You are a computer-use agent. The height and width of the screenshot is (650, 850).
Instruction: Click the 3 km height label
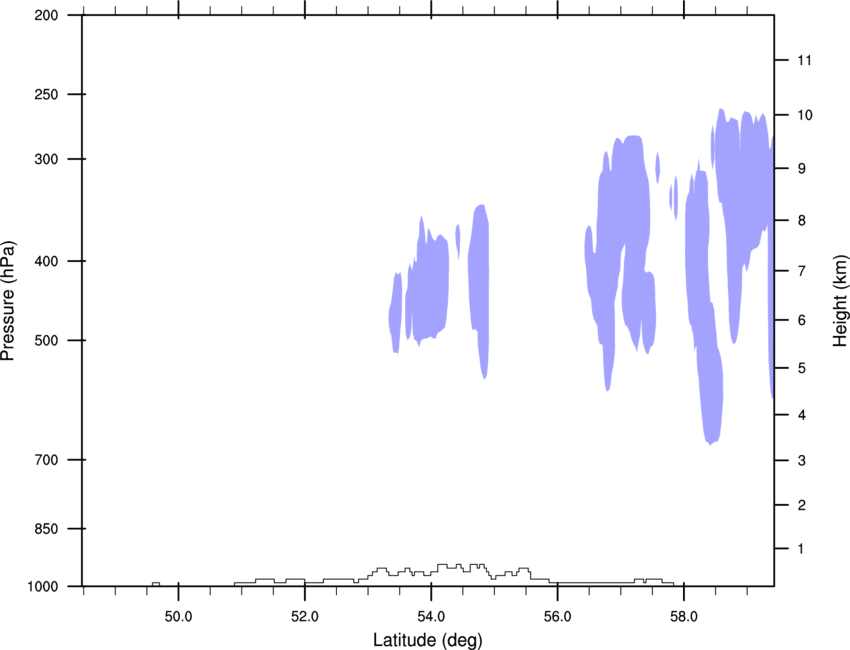click(802, 461)
